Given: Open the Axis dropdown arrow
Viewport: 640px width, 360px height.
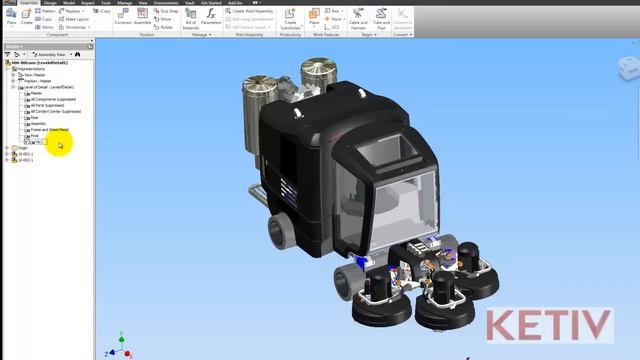Looking at the screenshot, I should pos(342,11).
